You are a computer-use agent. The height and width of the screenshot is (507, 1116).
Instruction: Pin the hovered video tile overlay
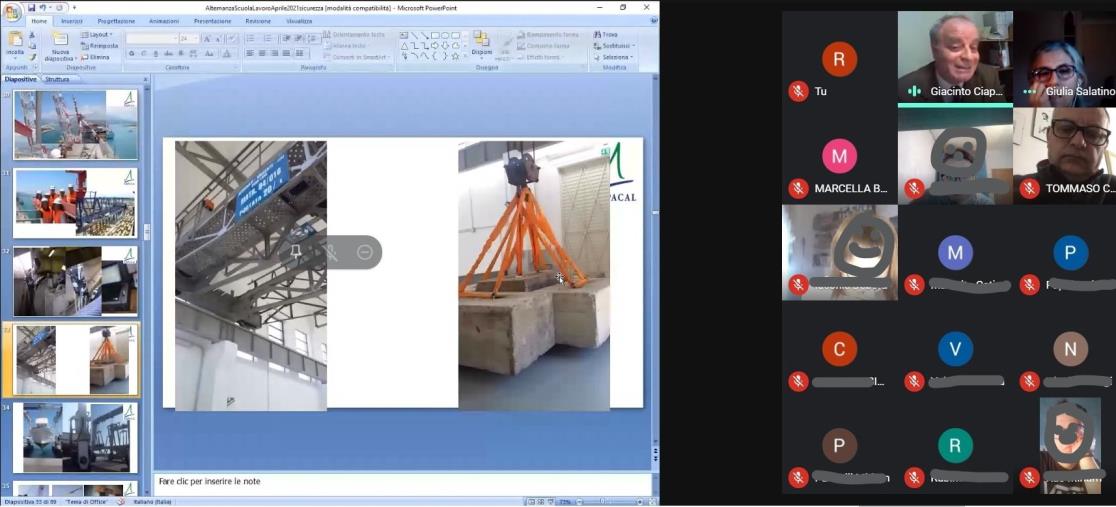click(x=295, y=252)
